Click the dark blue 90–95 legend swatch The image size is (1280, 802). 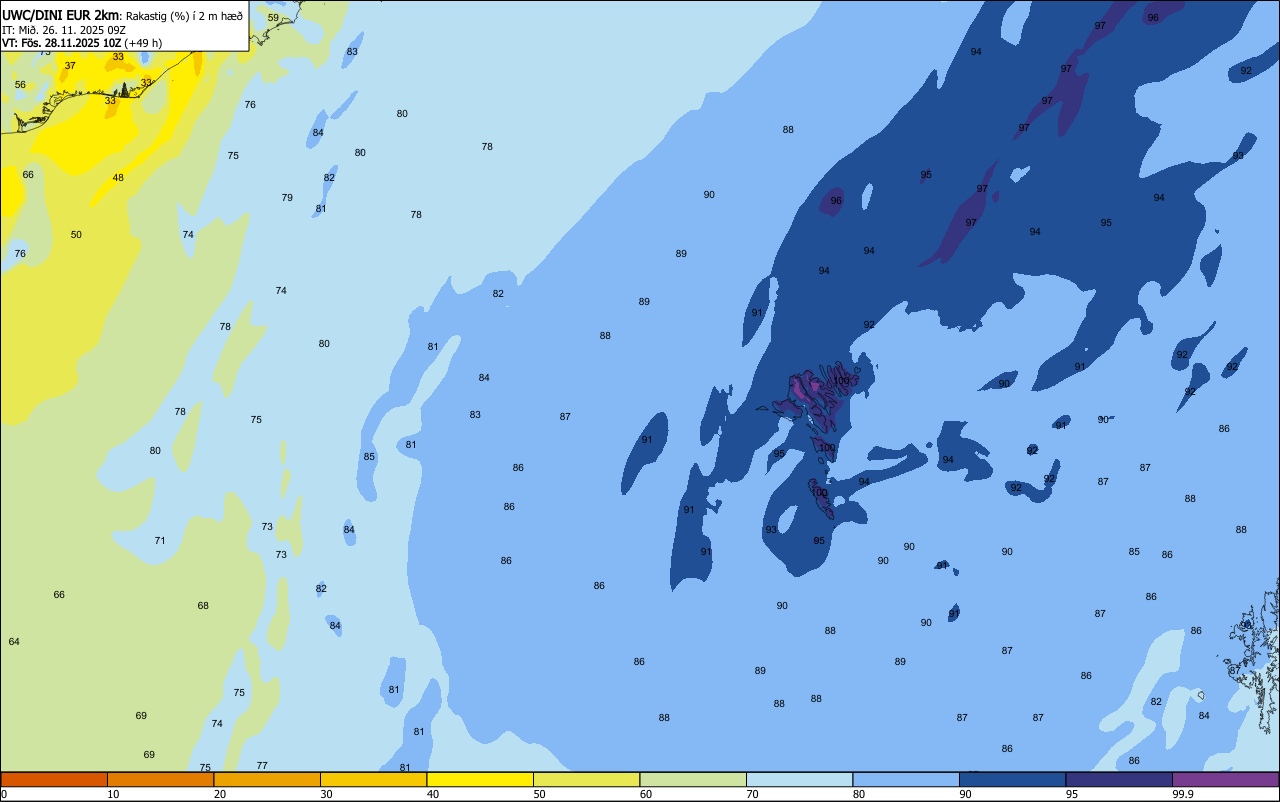pos(1012,779)
